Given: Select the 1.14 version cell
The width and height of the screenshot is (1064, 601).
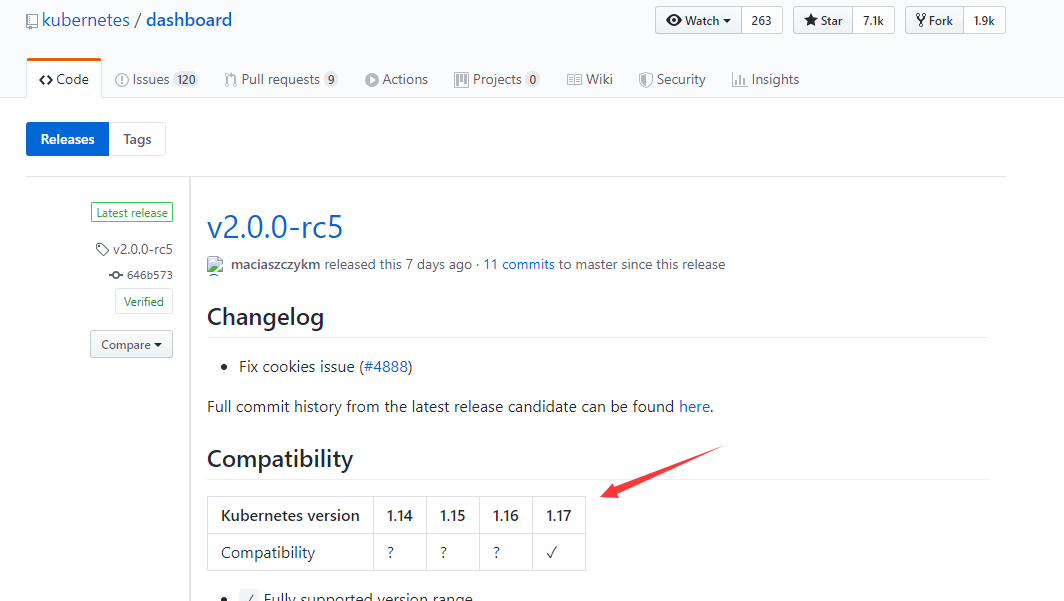Looking at the screenshot, I should click(x=400, y=516).
